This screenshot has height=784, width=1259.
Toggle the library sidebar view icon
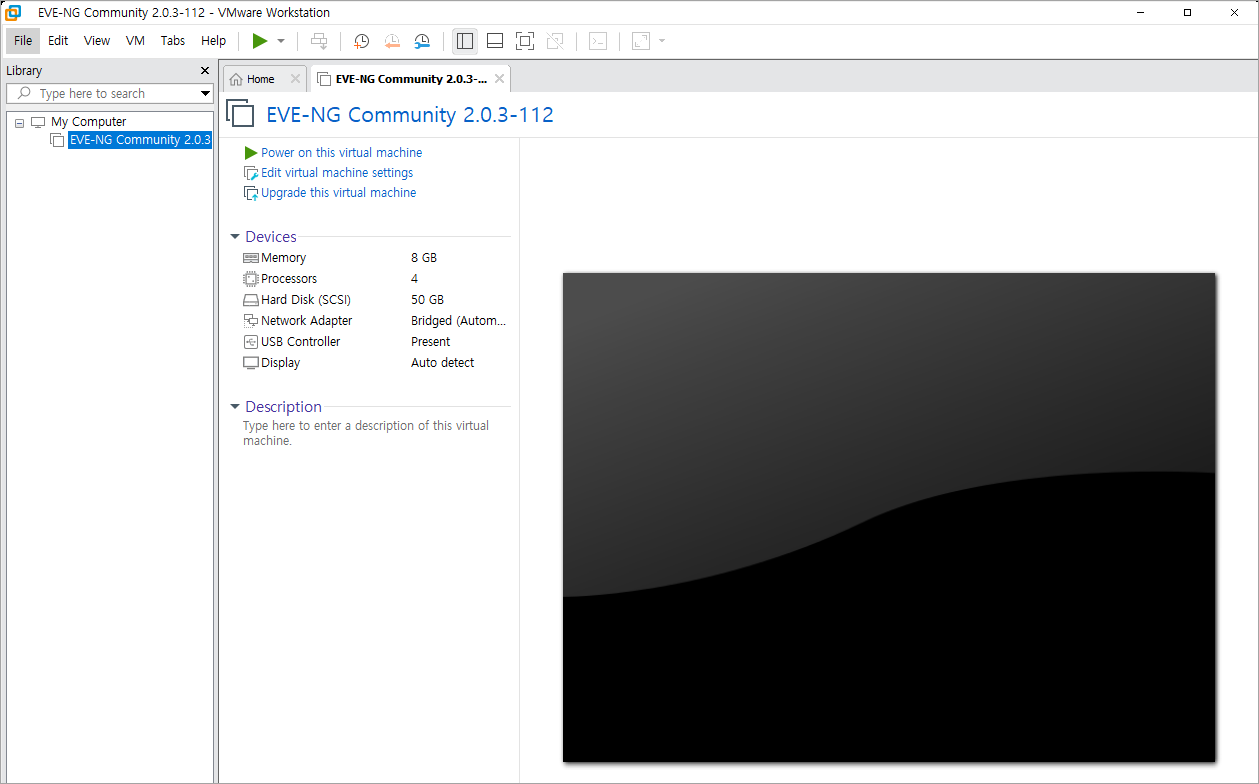click(465, 41)
